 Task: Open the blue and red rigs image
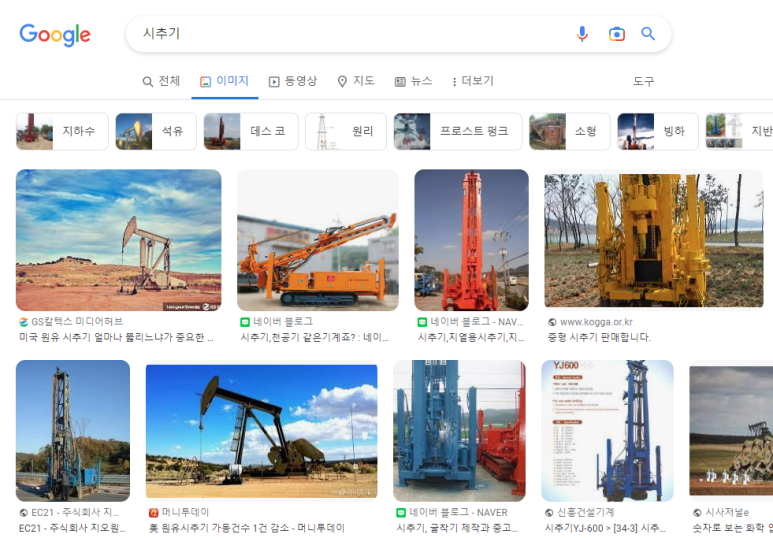pyautogui.click(x=459, y=431)
